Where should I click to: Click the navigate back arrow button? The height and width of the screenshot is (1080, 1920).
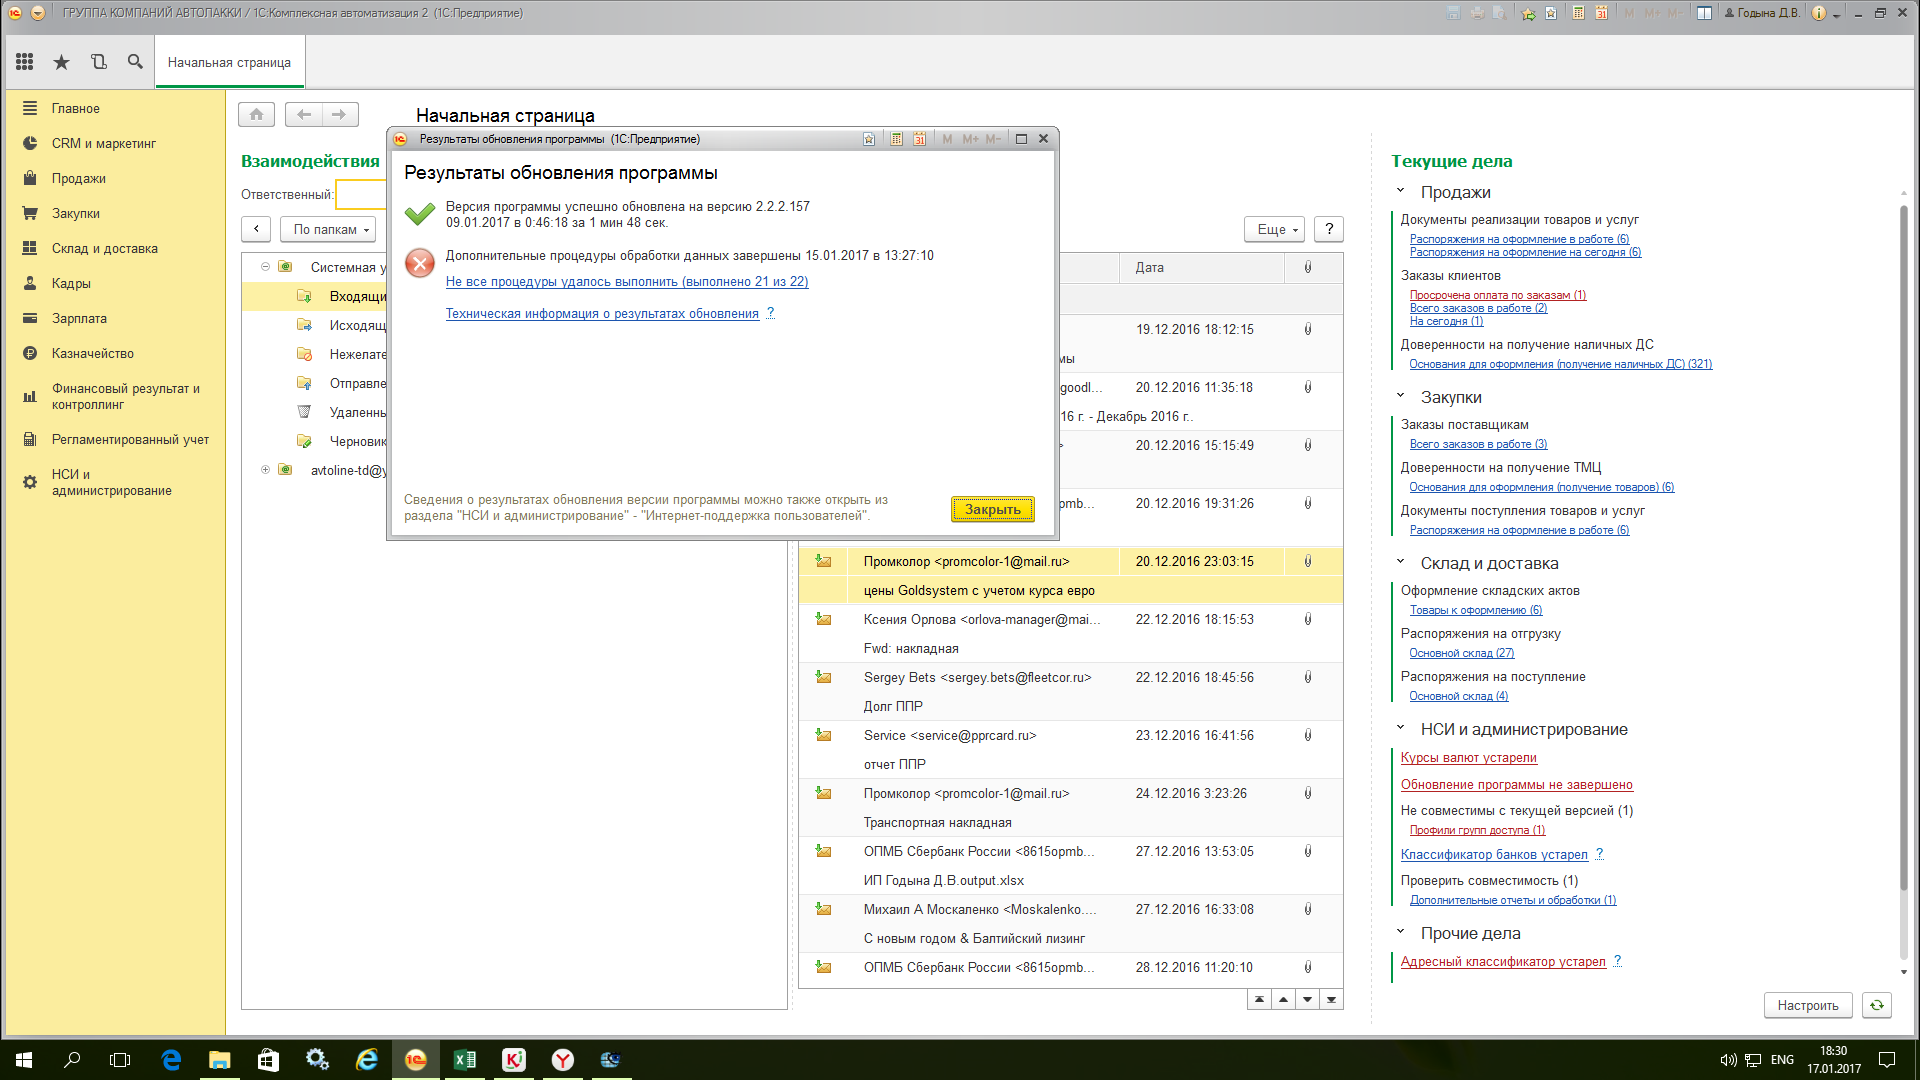pyautogui.click(x=304, y=115)
